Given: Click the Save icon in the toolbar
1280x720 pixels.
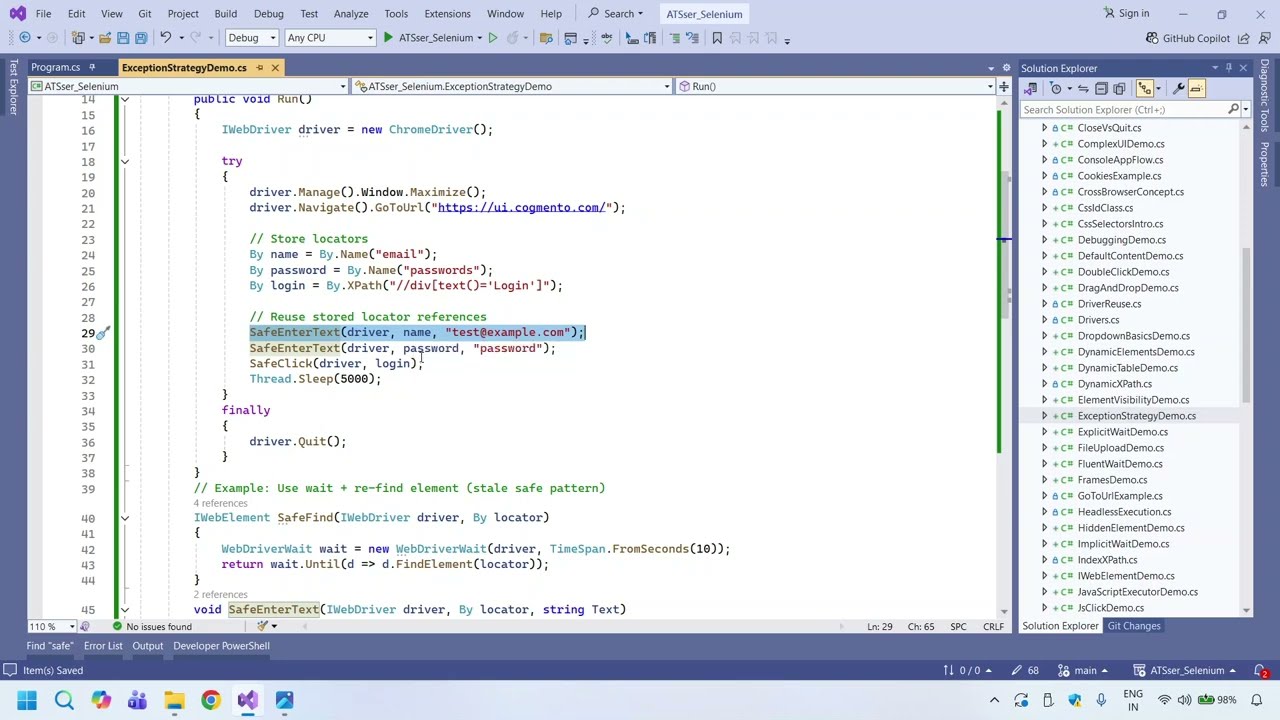Looking at the screenshot, I should [x=123, y=38].
